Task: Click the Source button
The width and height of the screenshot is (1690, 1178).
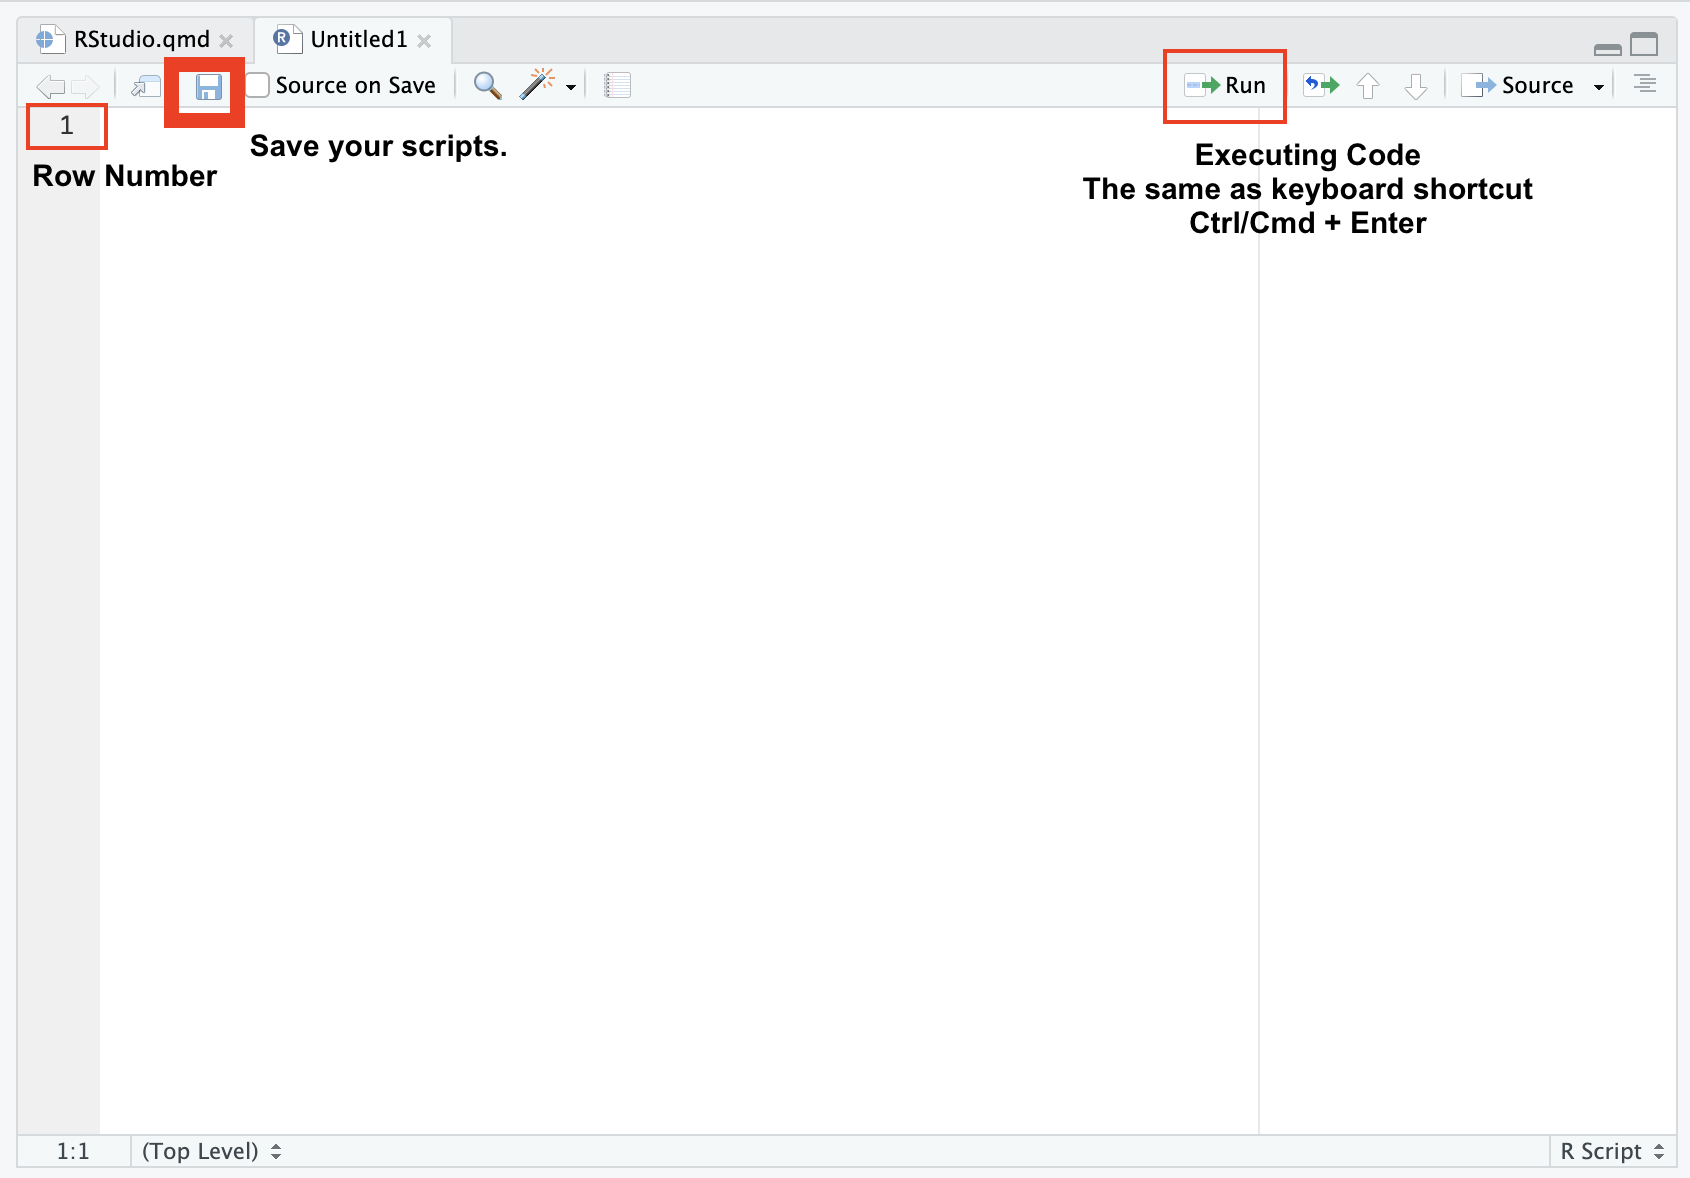Action: coord(1520,86)
